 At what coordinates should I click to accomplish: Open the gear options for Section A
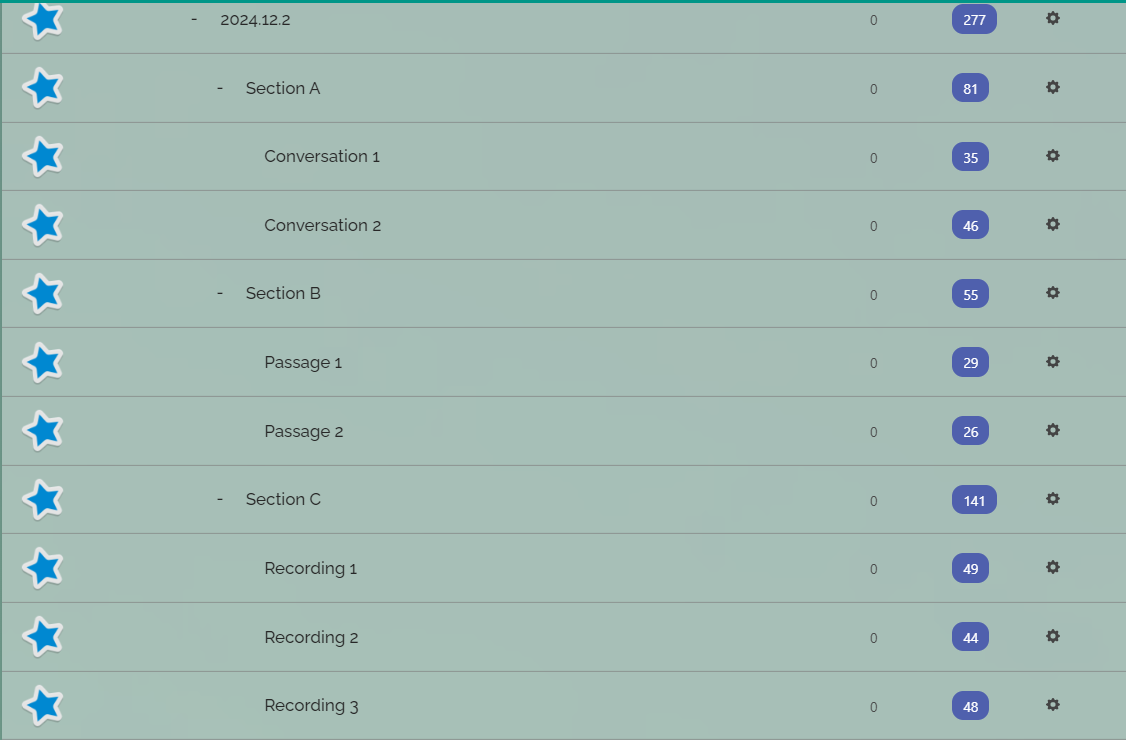tap(1052, 88)
